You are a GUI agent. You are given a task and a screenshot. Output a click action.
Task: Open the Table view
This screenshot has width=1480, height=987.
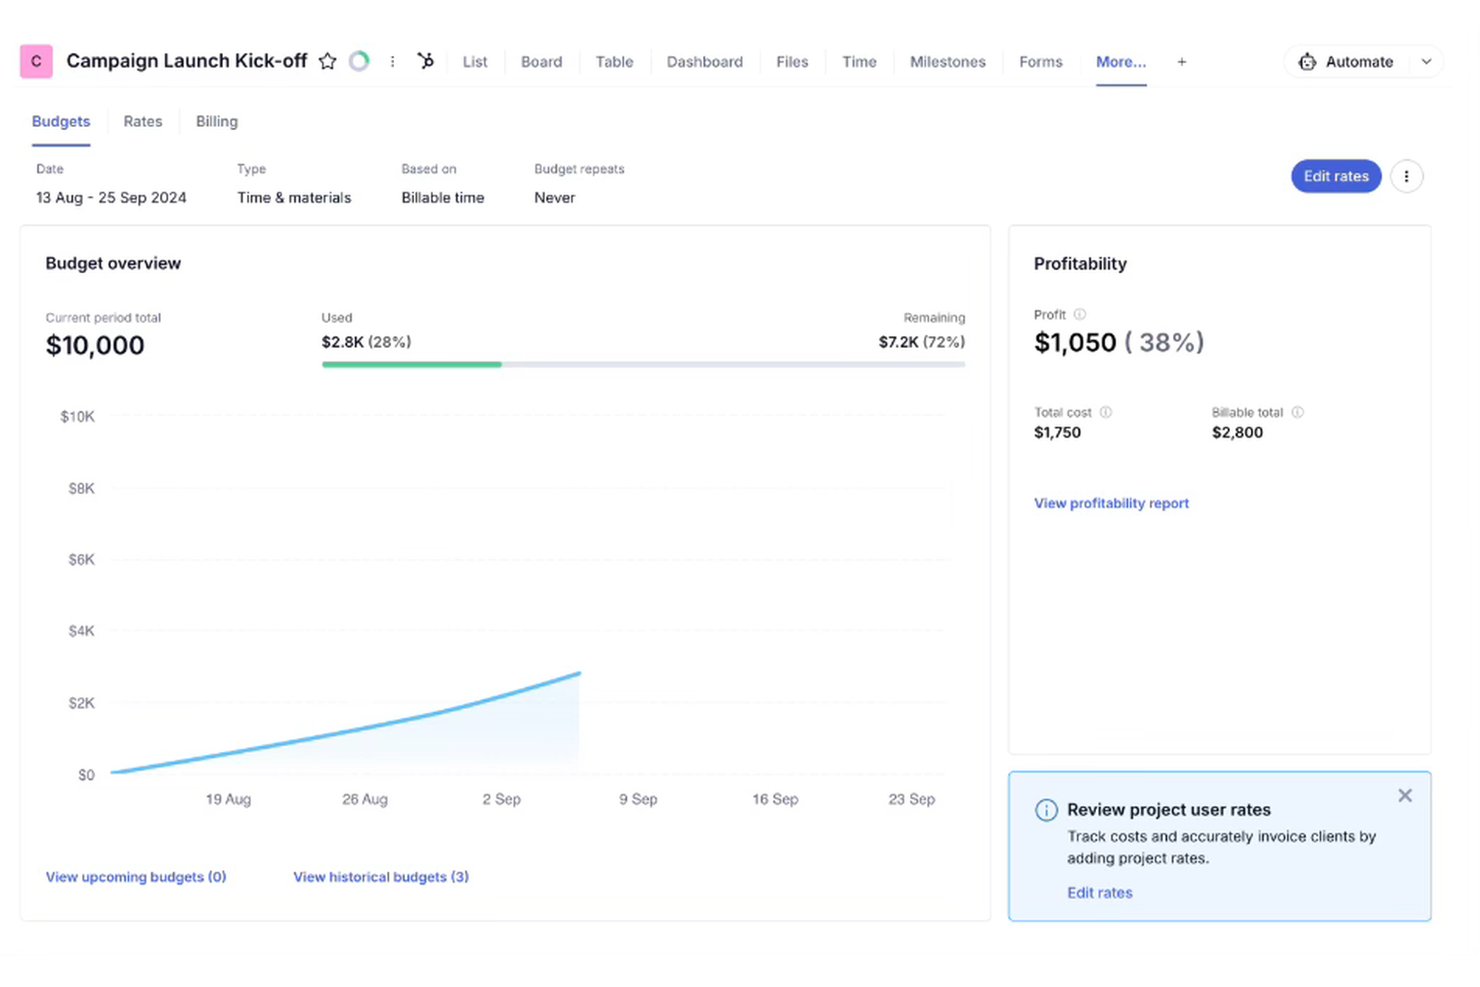click(x=614, y=62)
